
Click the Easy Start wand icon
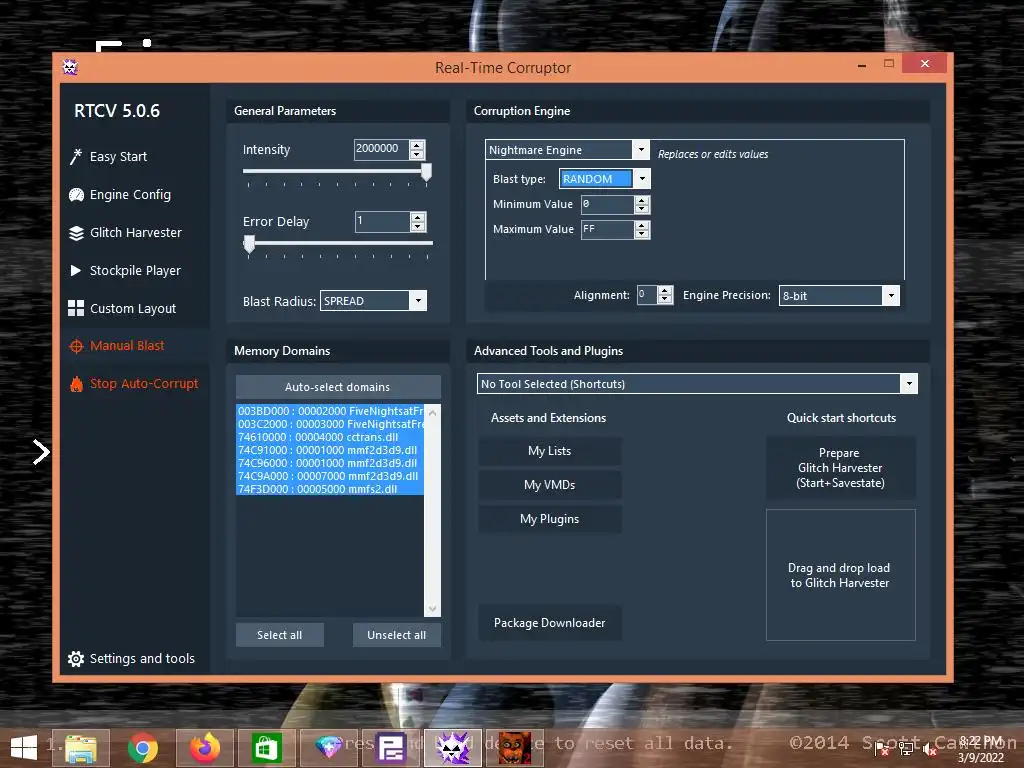(76, 156)
